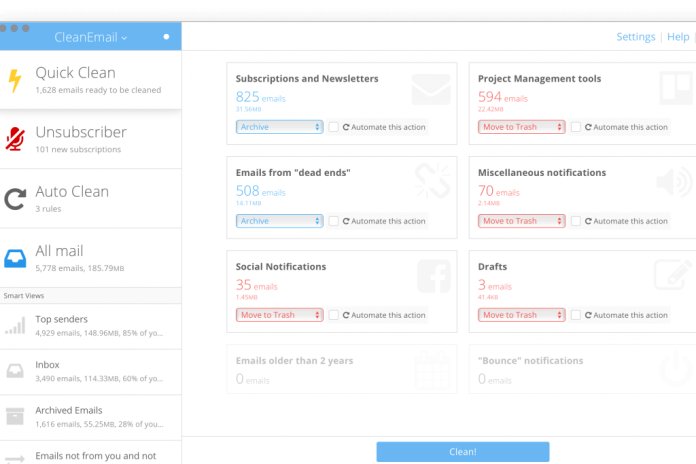
Task: Click the 508 emails count link
Action: [261, 191]
